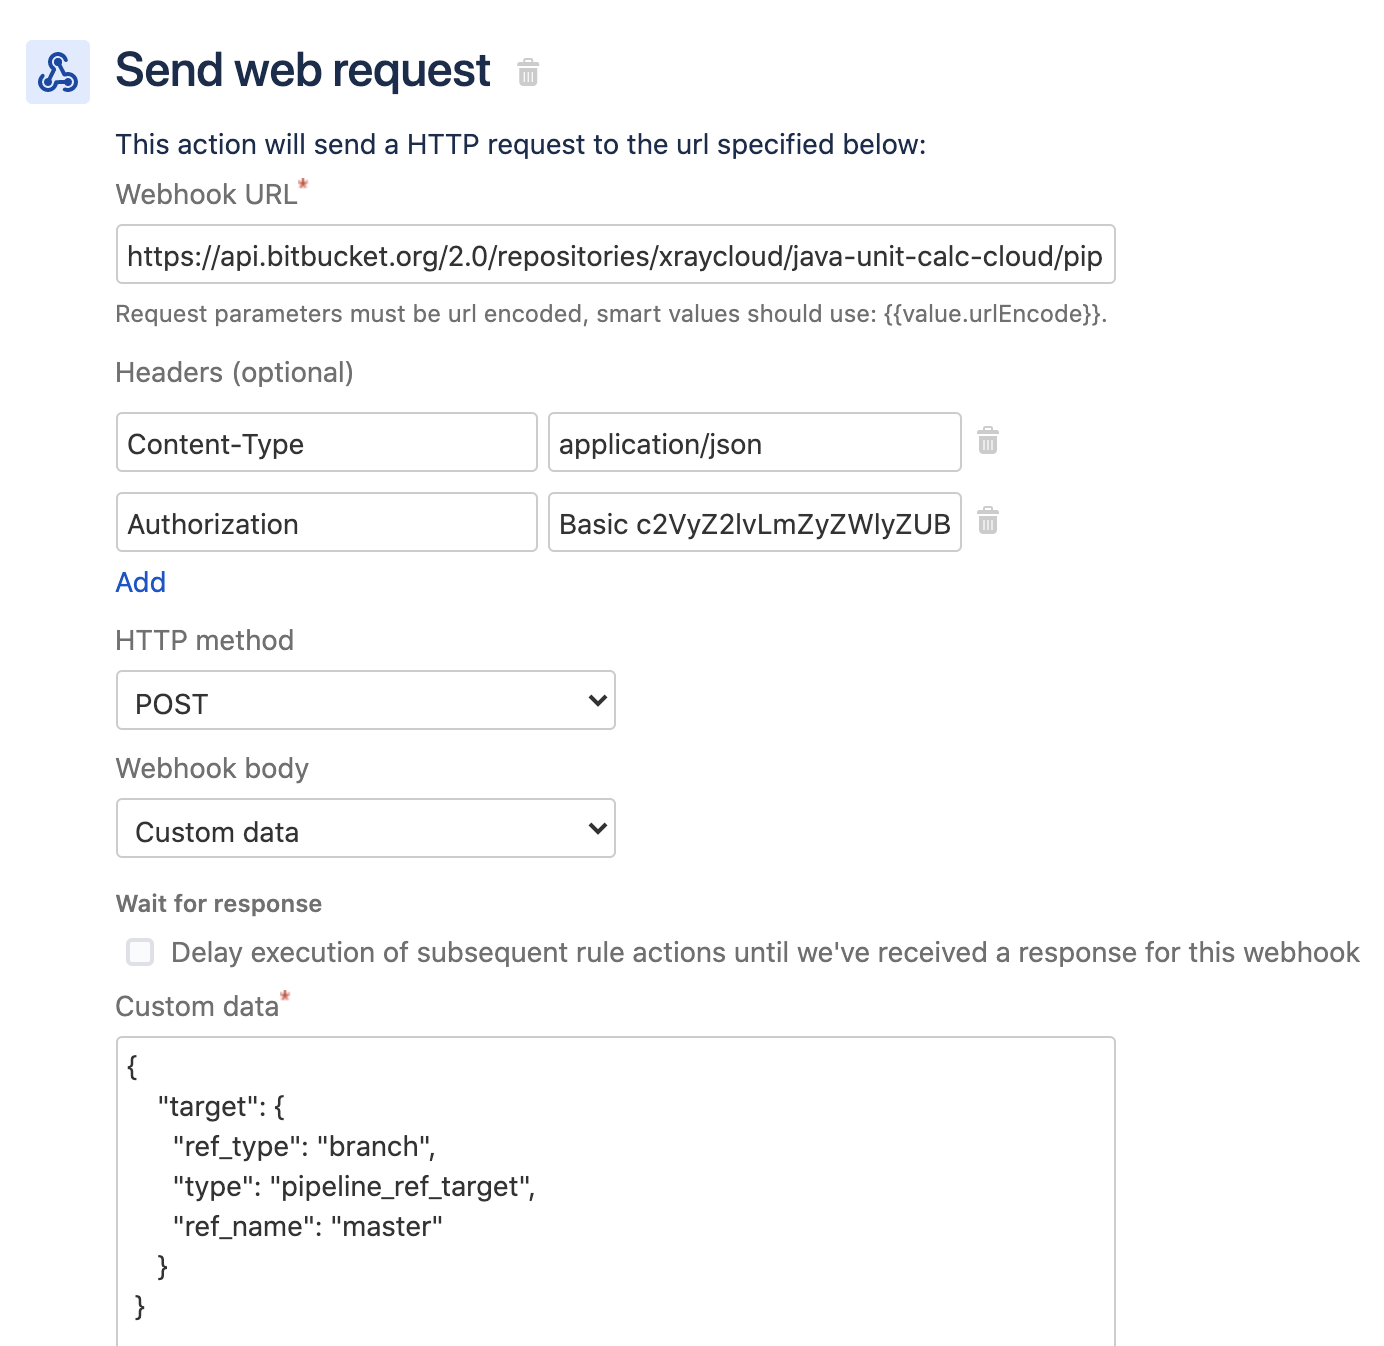Click the webhook icon beside the title
1384x1346 pixels.
pyautogui.click(x=58, y=72)
